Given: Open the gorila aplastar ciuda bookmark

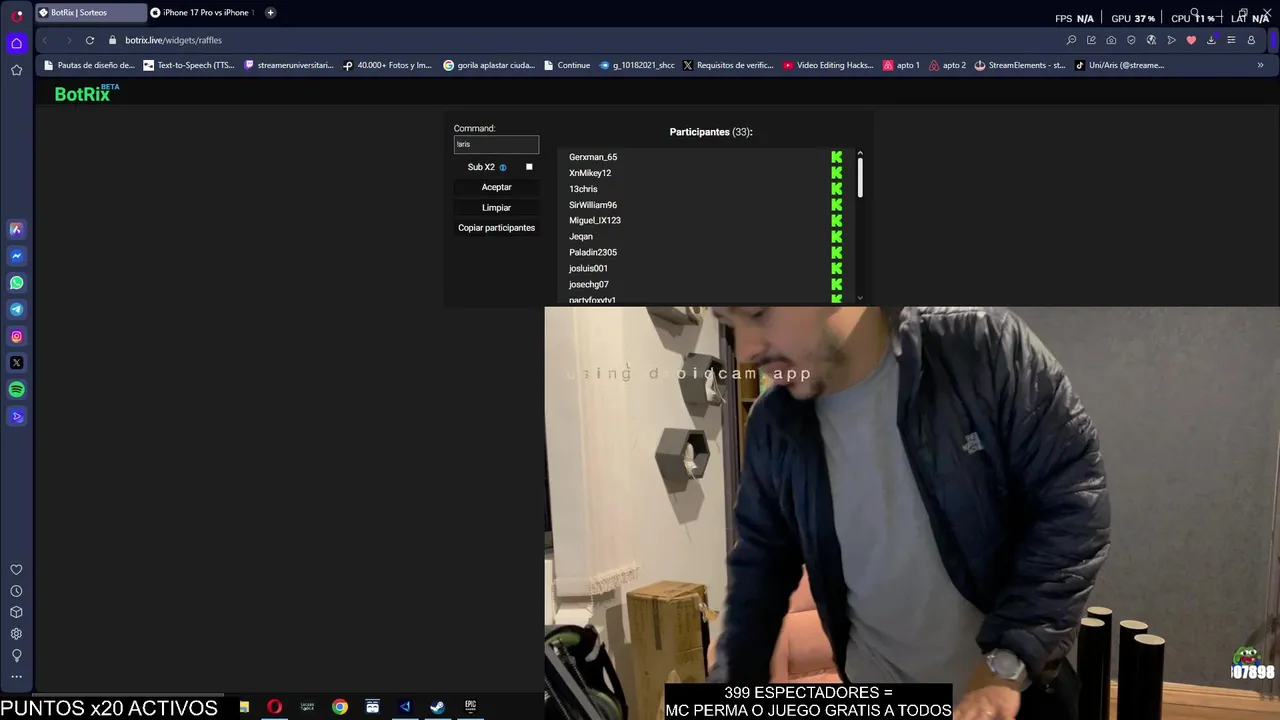Looking at the screenshot, I should point(489,65).
